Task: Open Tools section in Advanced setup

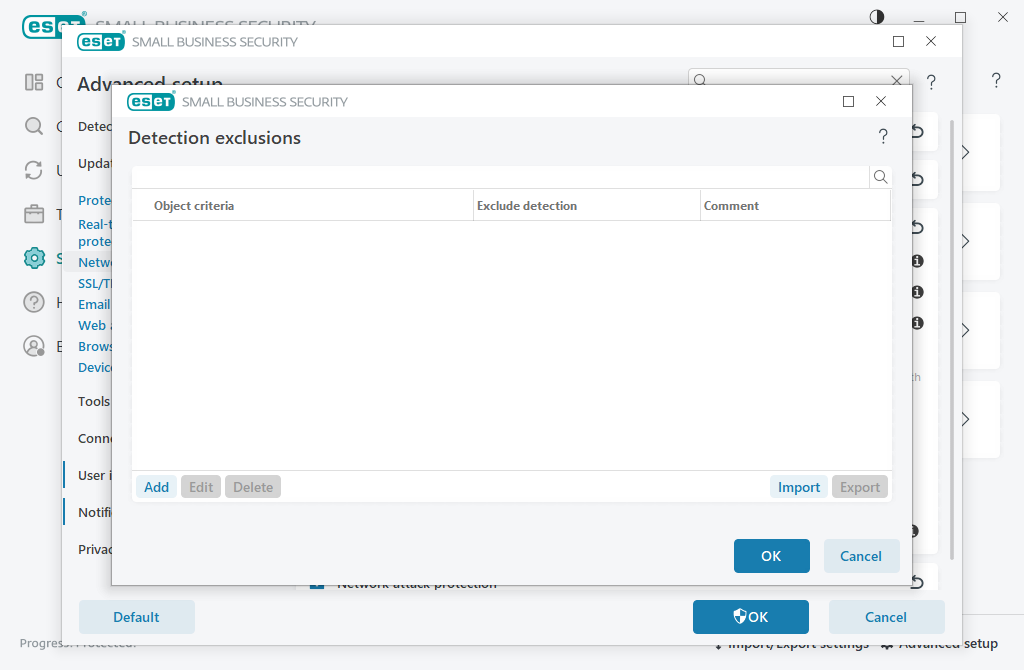Action: tap(94, 402)
